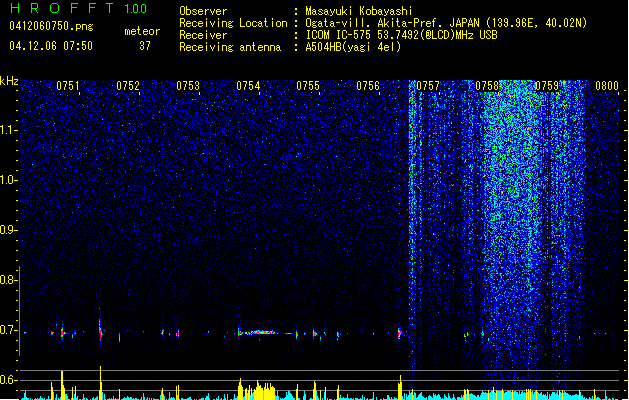Click the A504HB(yagi 4el) antenna text

coord(353,47)
